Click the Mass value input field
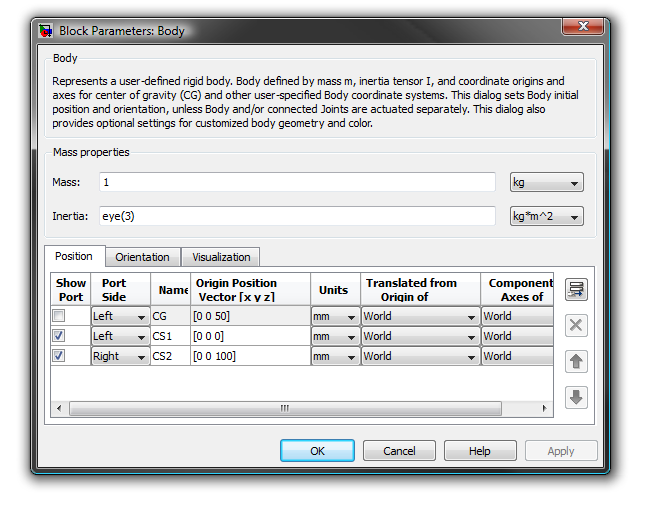This screenshot has height=511, width=663. click(x=297, y=183)
